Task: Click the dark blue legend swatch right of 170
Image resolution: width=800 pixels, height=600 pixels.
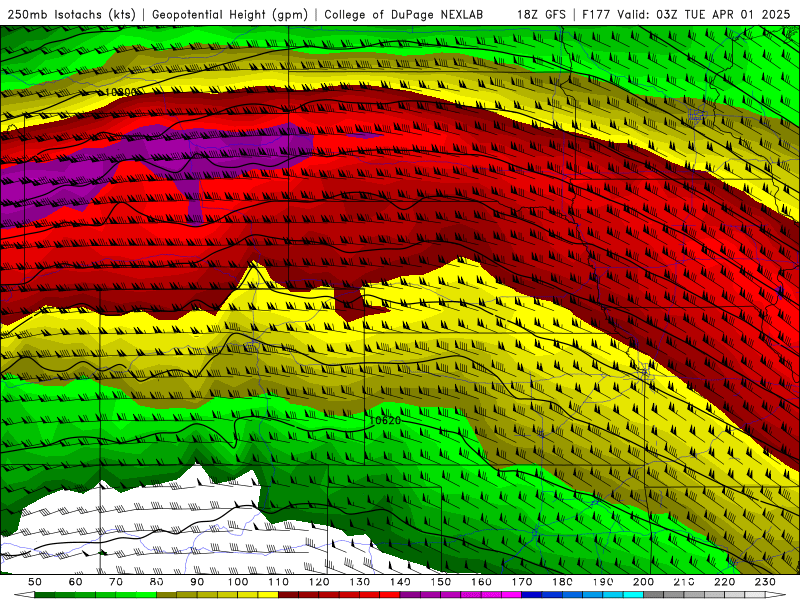Action: tap(532, 595)
